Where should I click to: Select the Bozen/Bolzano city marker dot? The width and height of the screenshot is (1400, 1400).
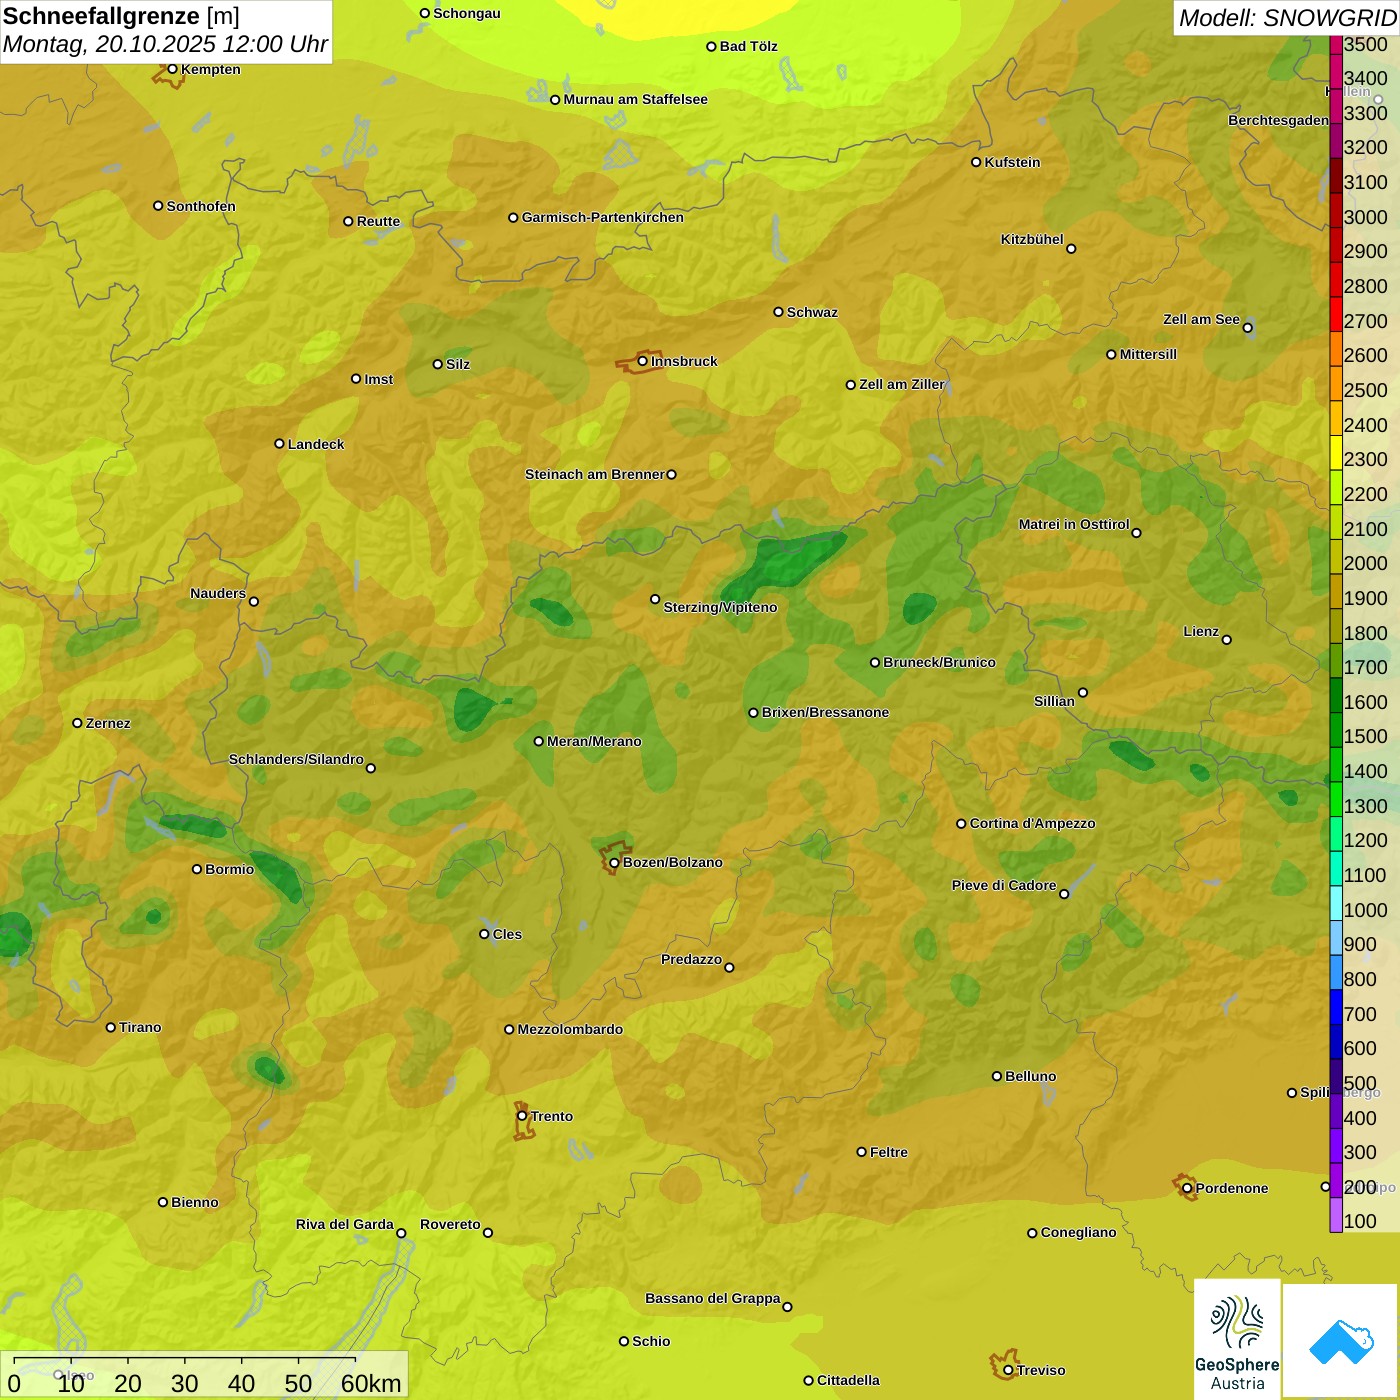pos(614,862)
